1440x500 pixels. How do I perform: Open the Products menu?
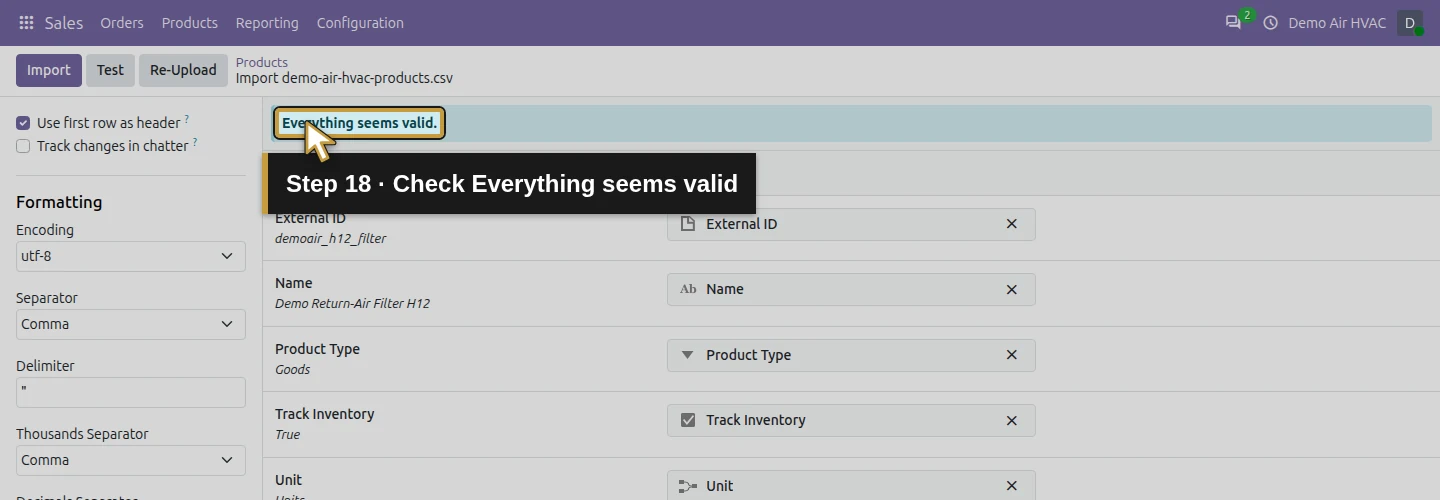189,22
